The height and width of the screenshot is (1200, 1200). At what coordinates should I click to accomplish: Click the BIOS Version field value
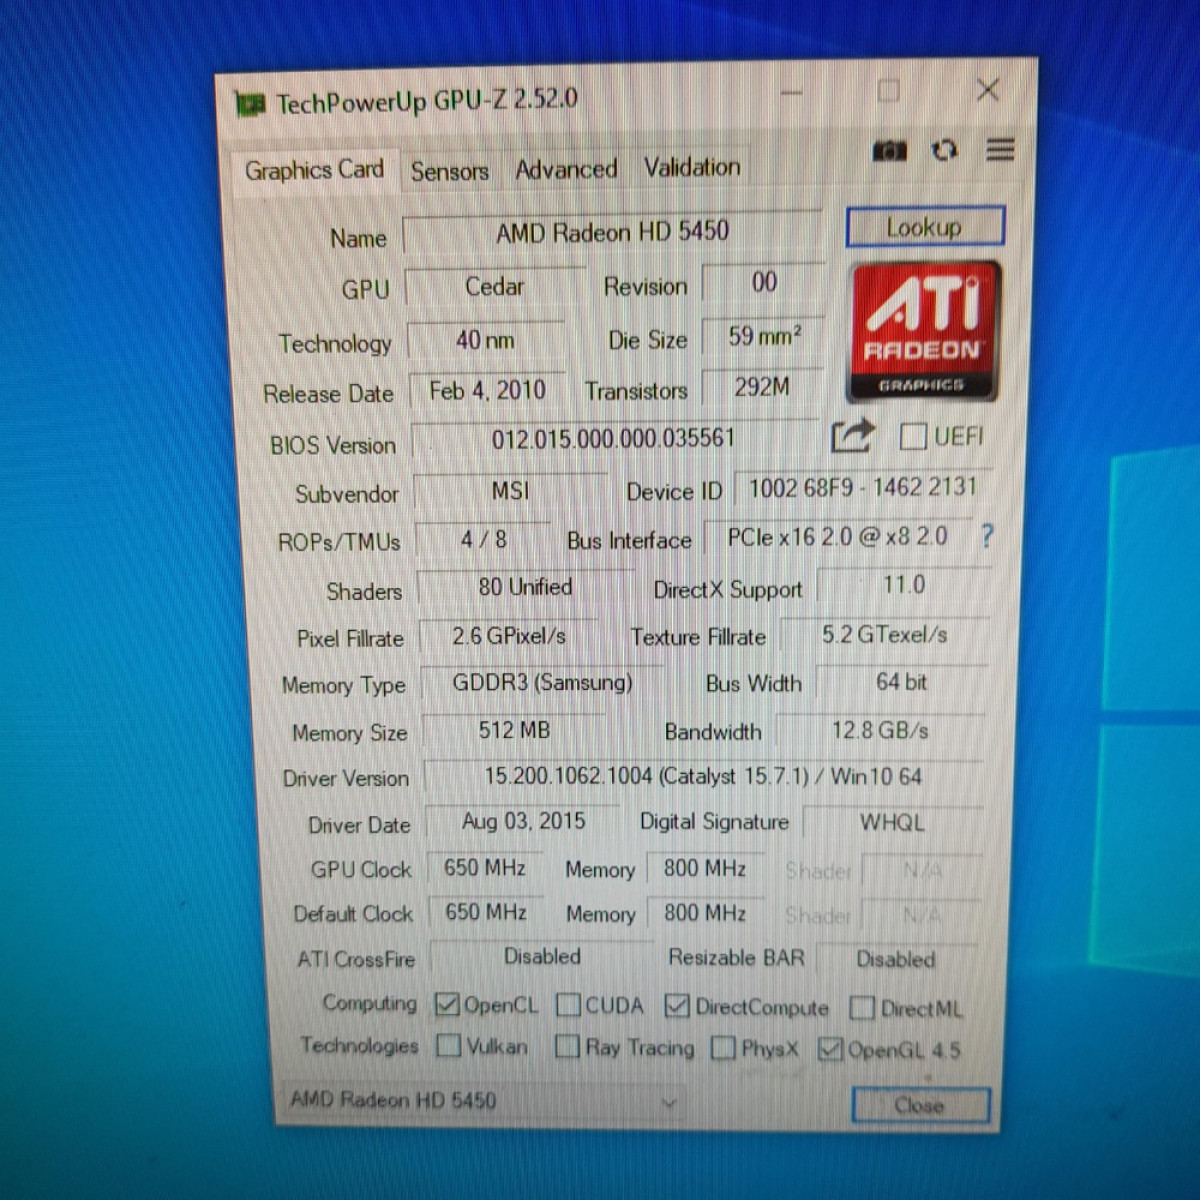coord(613,438)
